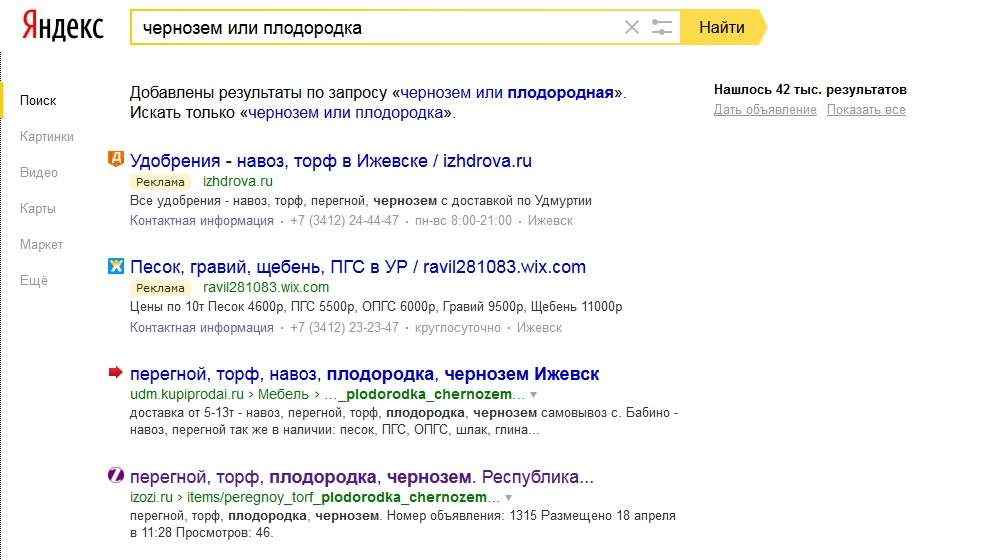Viewport: 990px width, 560px height.
Task: Click the red arrow favicon of kupiprodai result
Action: point(116,372)
